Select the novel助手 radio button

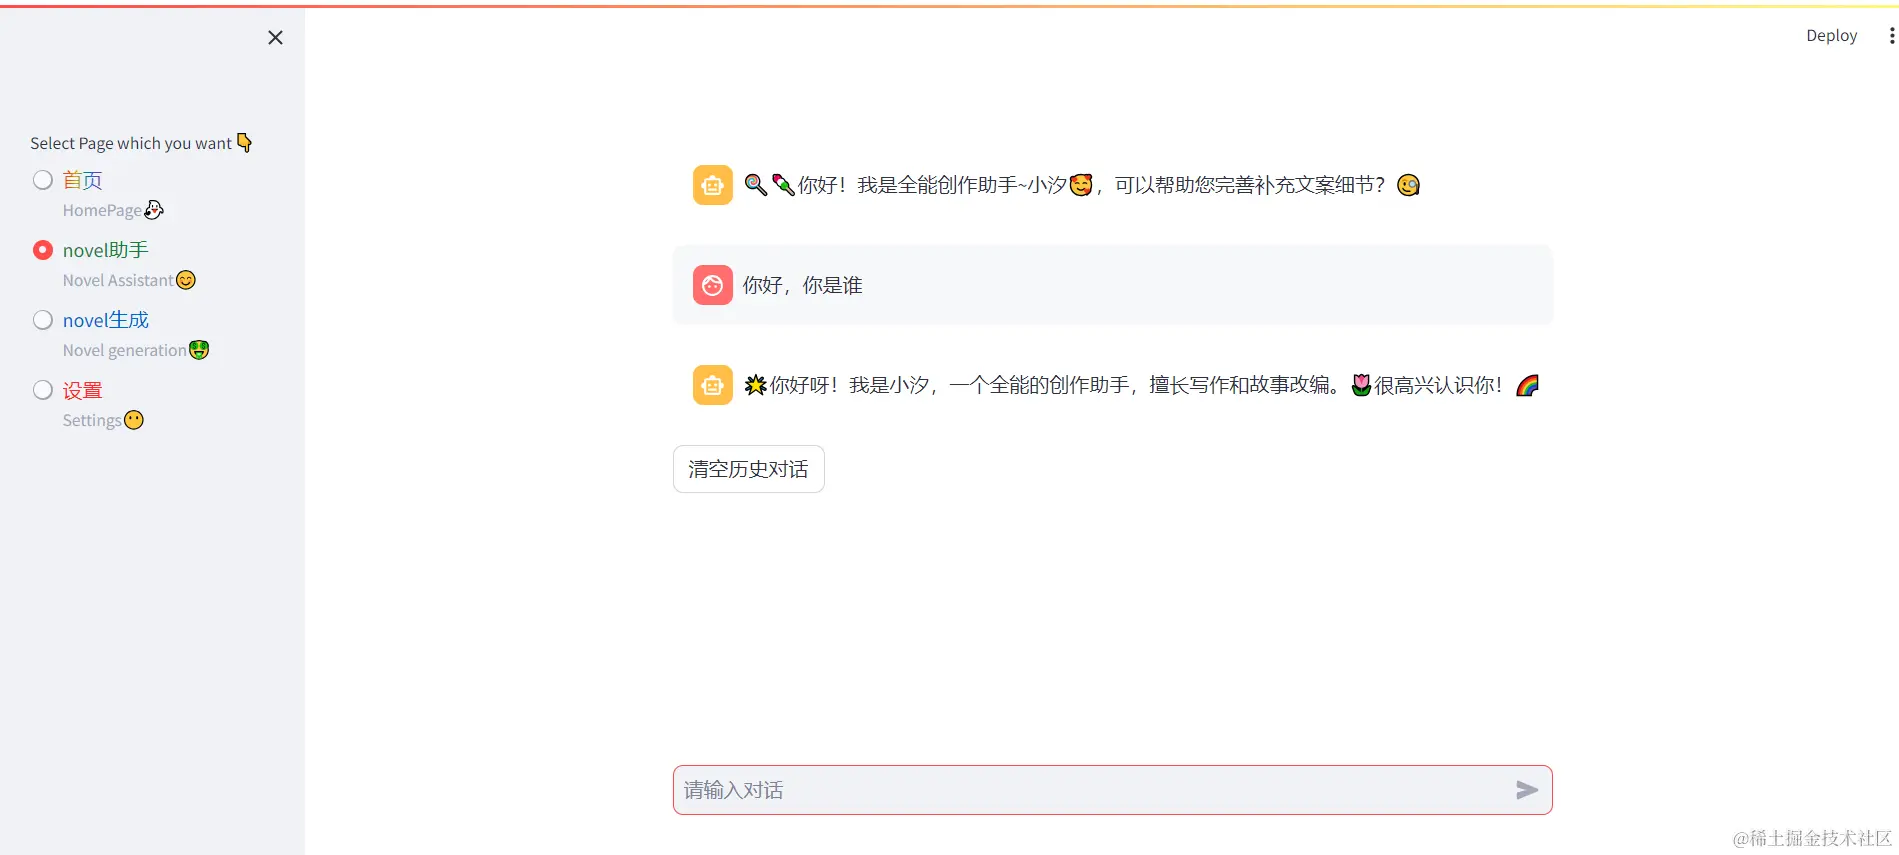[x=43, y=250]
